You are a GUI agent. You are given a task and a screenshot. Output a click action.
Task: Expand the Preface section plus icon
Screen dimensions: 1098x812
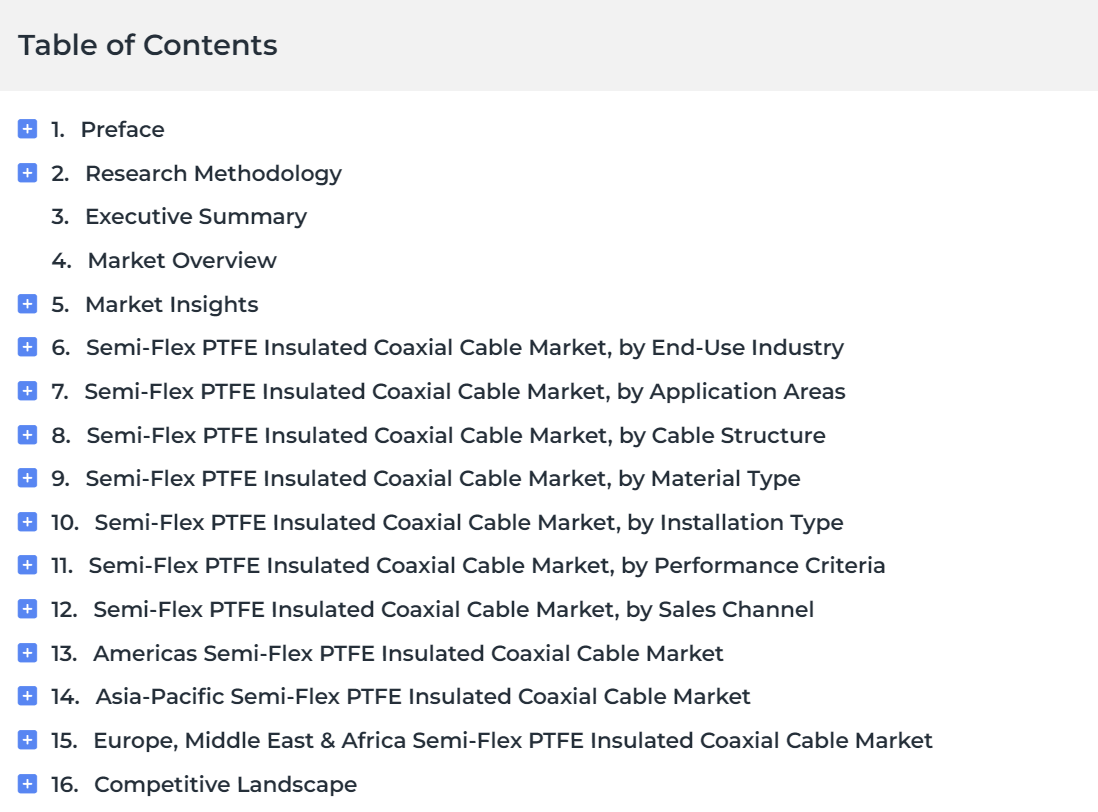coord(27,129)
